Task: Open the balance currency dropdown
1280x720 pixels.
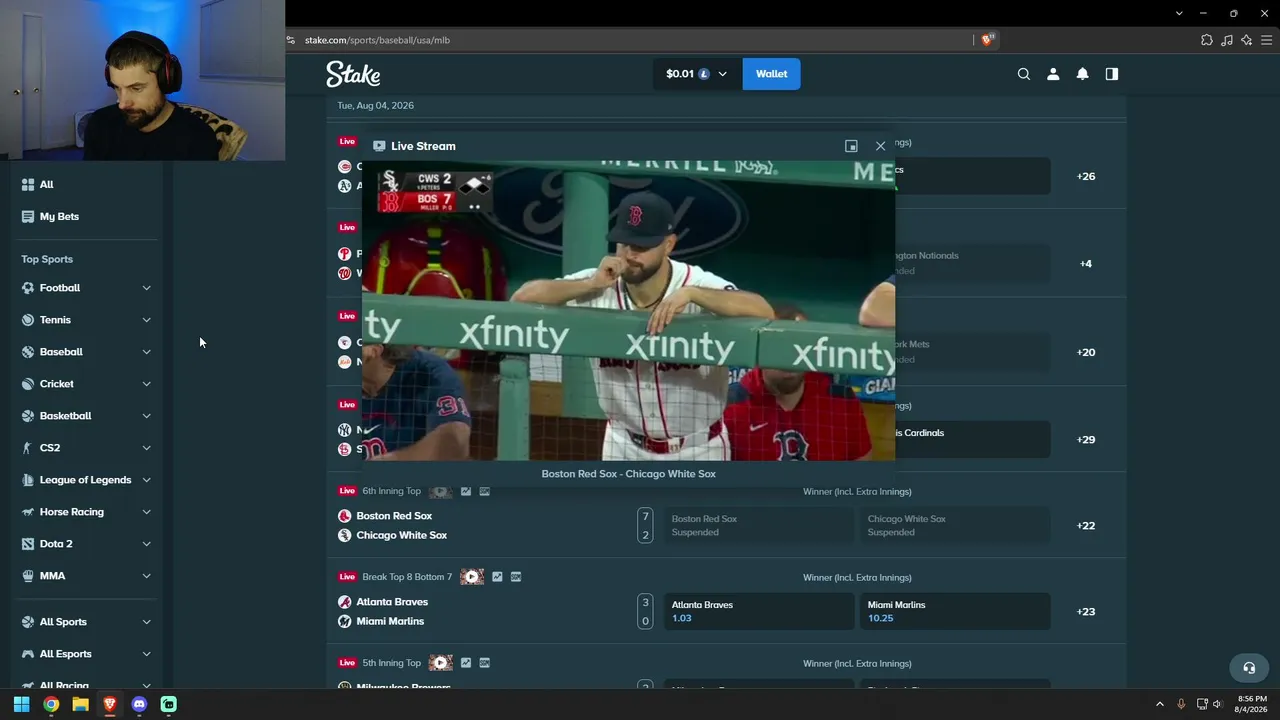Action: click(x=697, y=74)
